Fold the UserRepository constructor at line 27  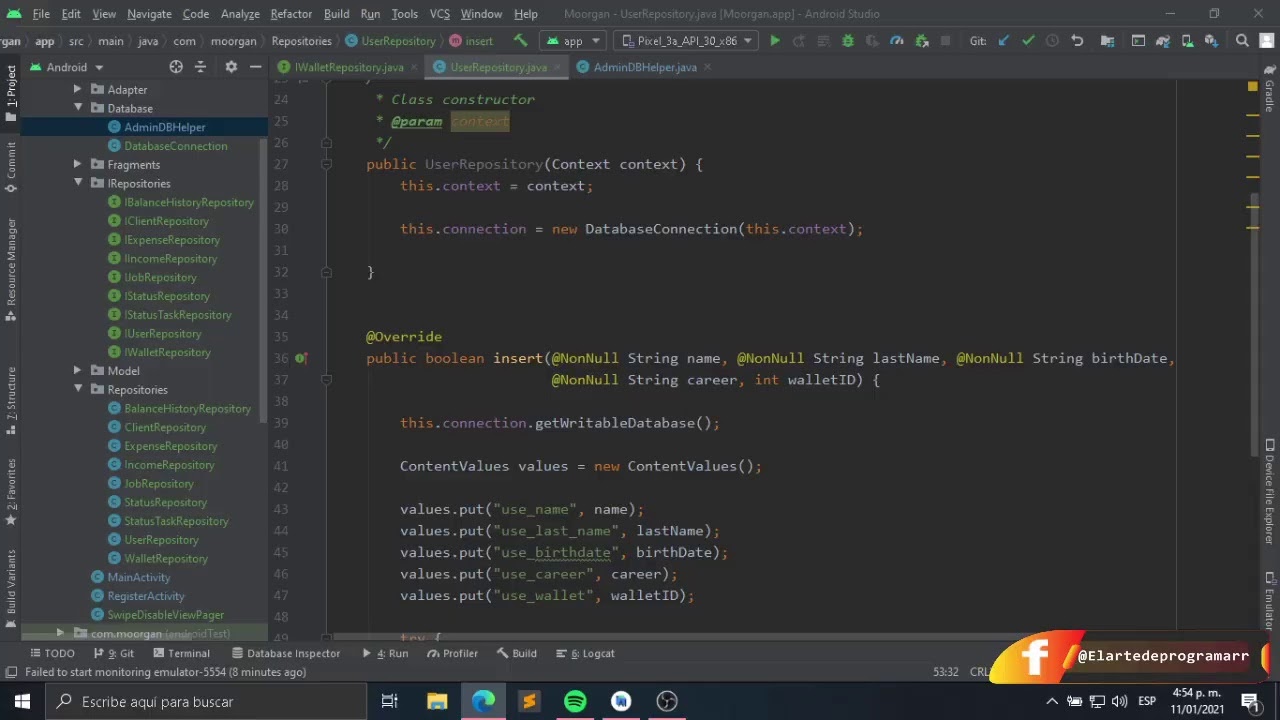click(x=326, y=164)
